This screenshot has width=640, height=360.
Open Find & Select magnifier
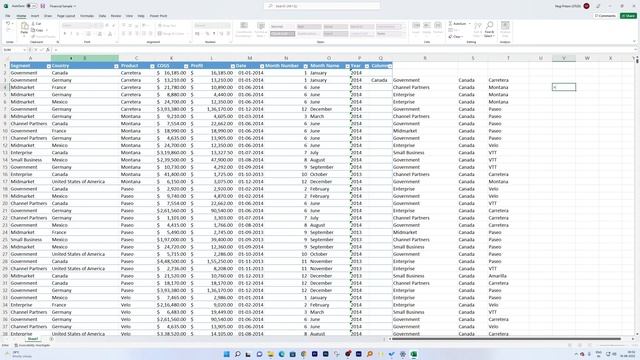click(489, 29)
